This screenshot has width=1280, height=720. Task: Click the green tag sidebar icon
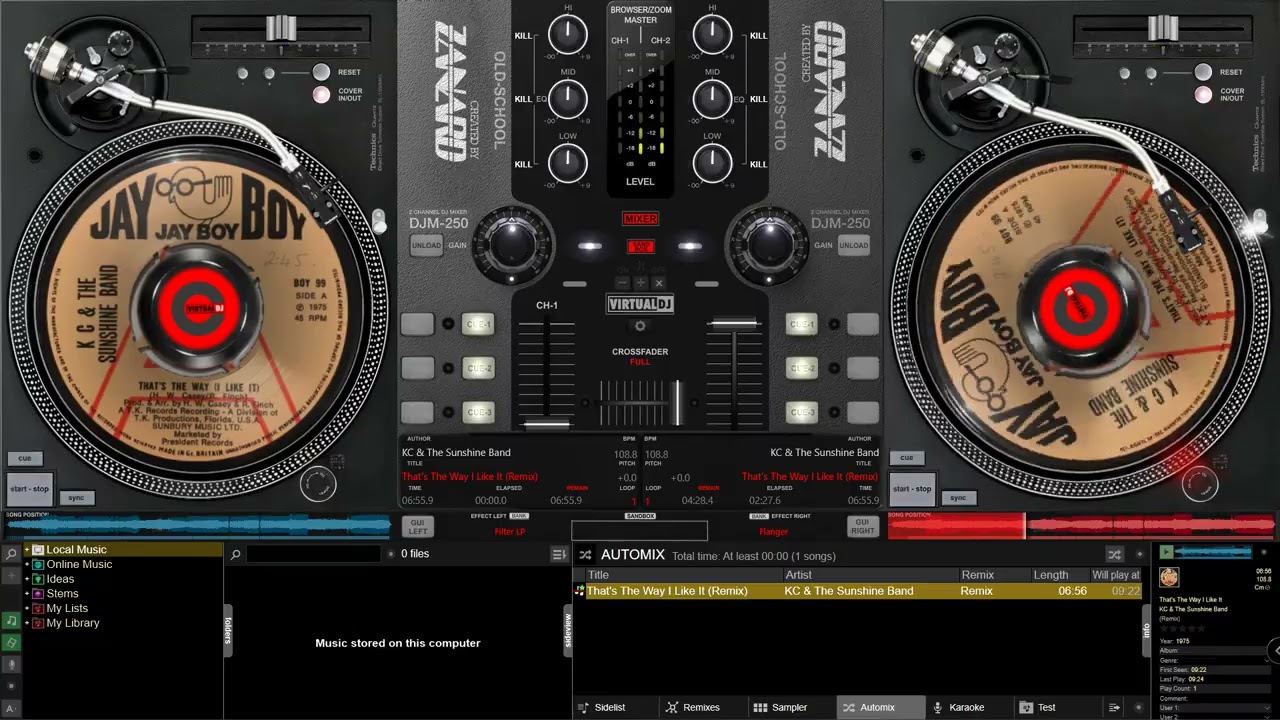11,642
